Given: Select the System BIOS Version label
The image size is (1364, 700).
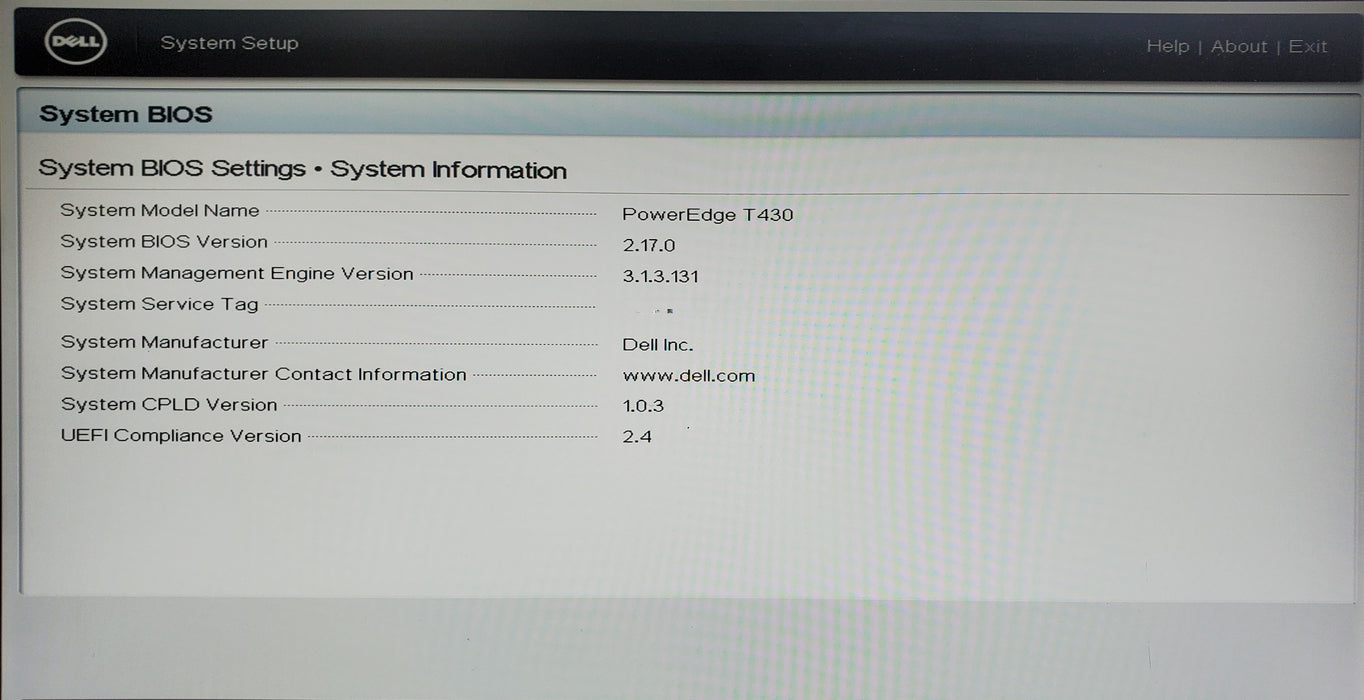Looking at the screenshot, I should click(x=164, y=242).
